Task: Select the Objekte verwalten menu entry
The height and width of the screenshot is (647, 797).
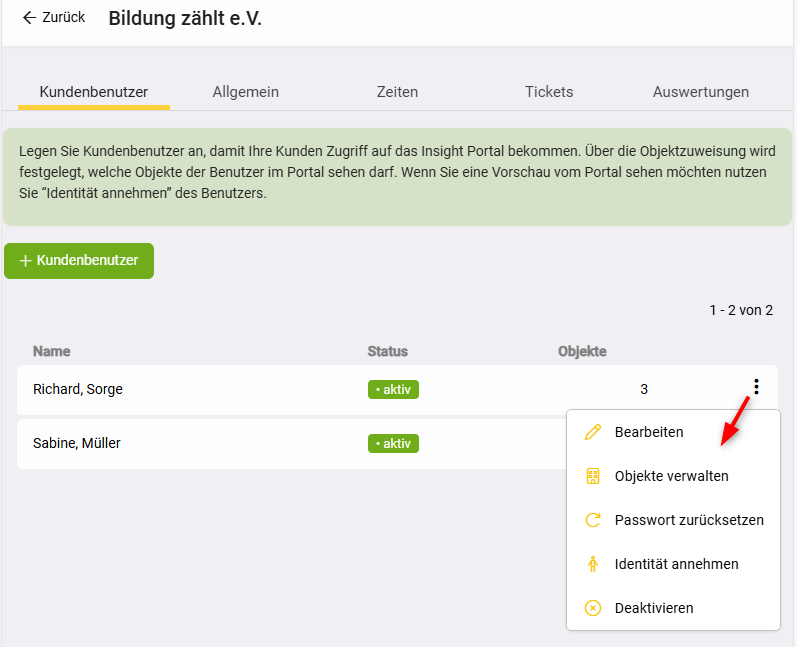Action: point(671,476)
